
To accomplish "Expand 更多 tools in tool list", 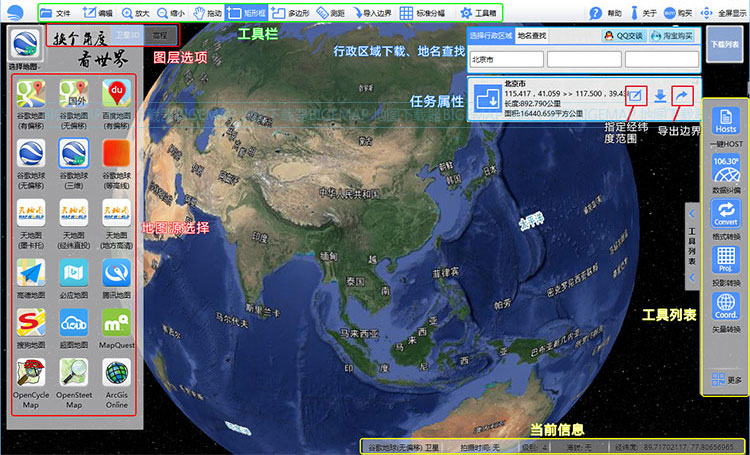I will pyautogui.click(x=727, y=380).
